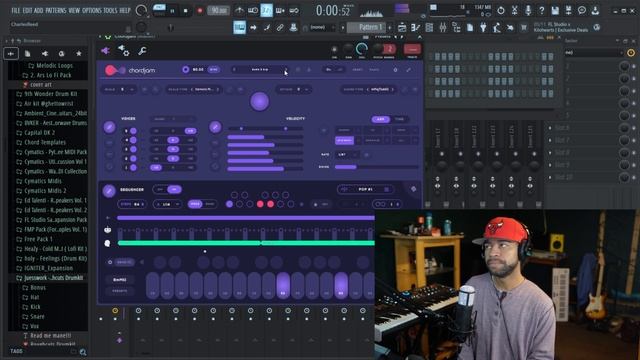
Task: Open the POP #1 pattern preset selector
Action: click(x=365, y=189)
